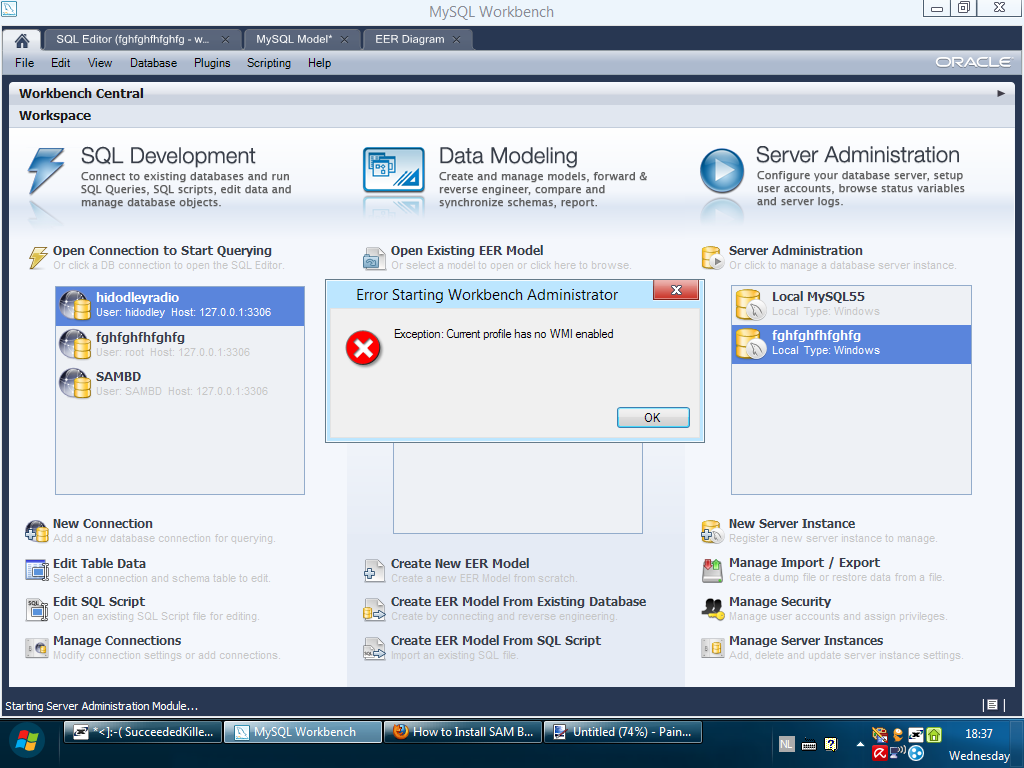Open the File menu
The height and width of the screenshot is (768, 1024).
pyautogui.click(x=25, y=63)
